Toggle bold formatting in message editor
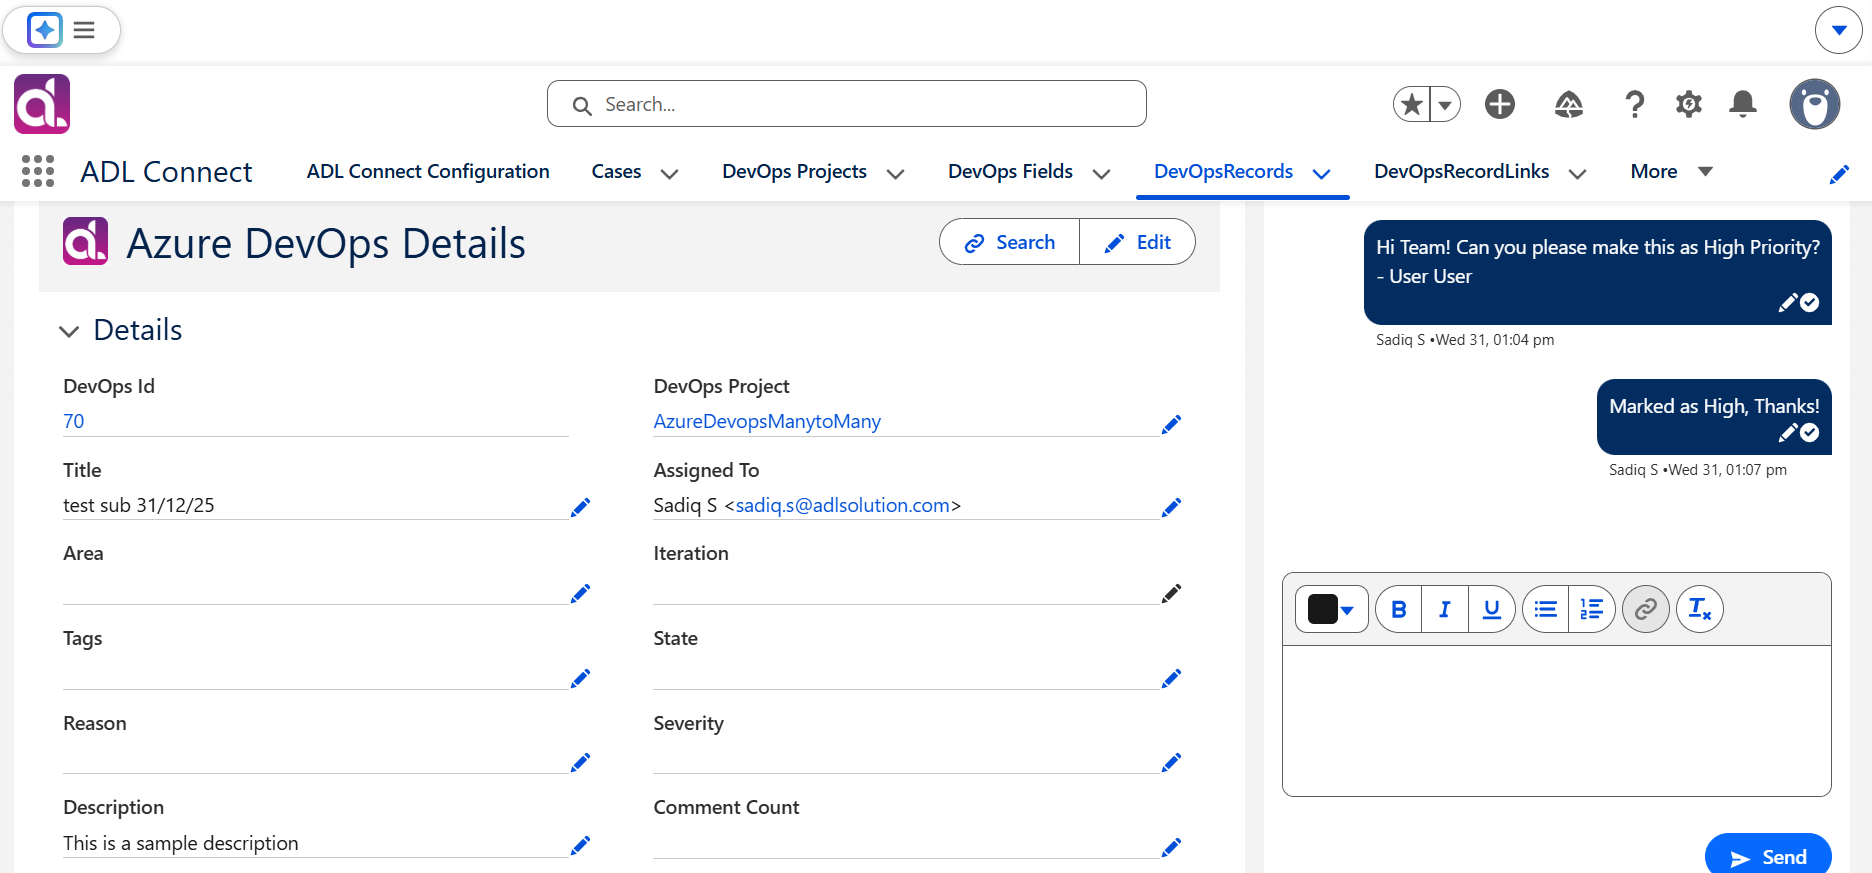1872x873 pixels. pyautogui.click(x=1399, y=609)
